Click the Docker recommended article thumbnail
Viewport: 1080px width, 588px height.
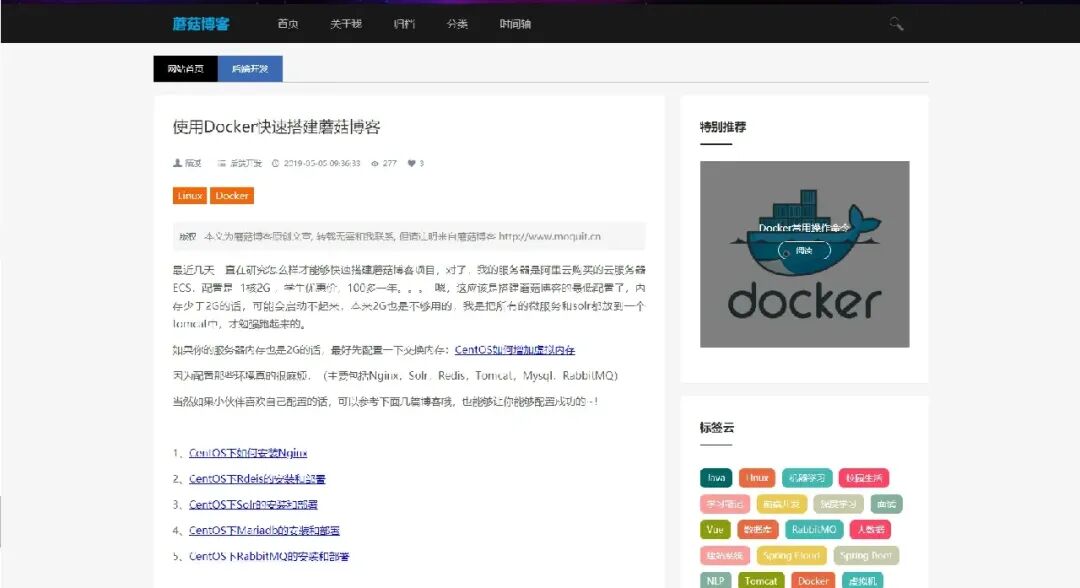point(804,254)
